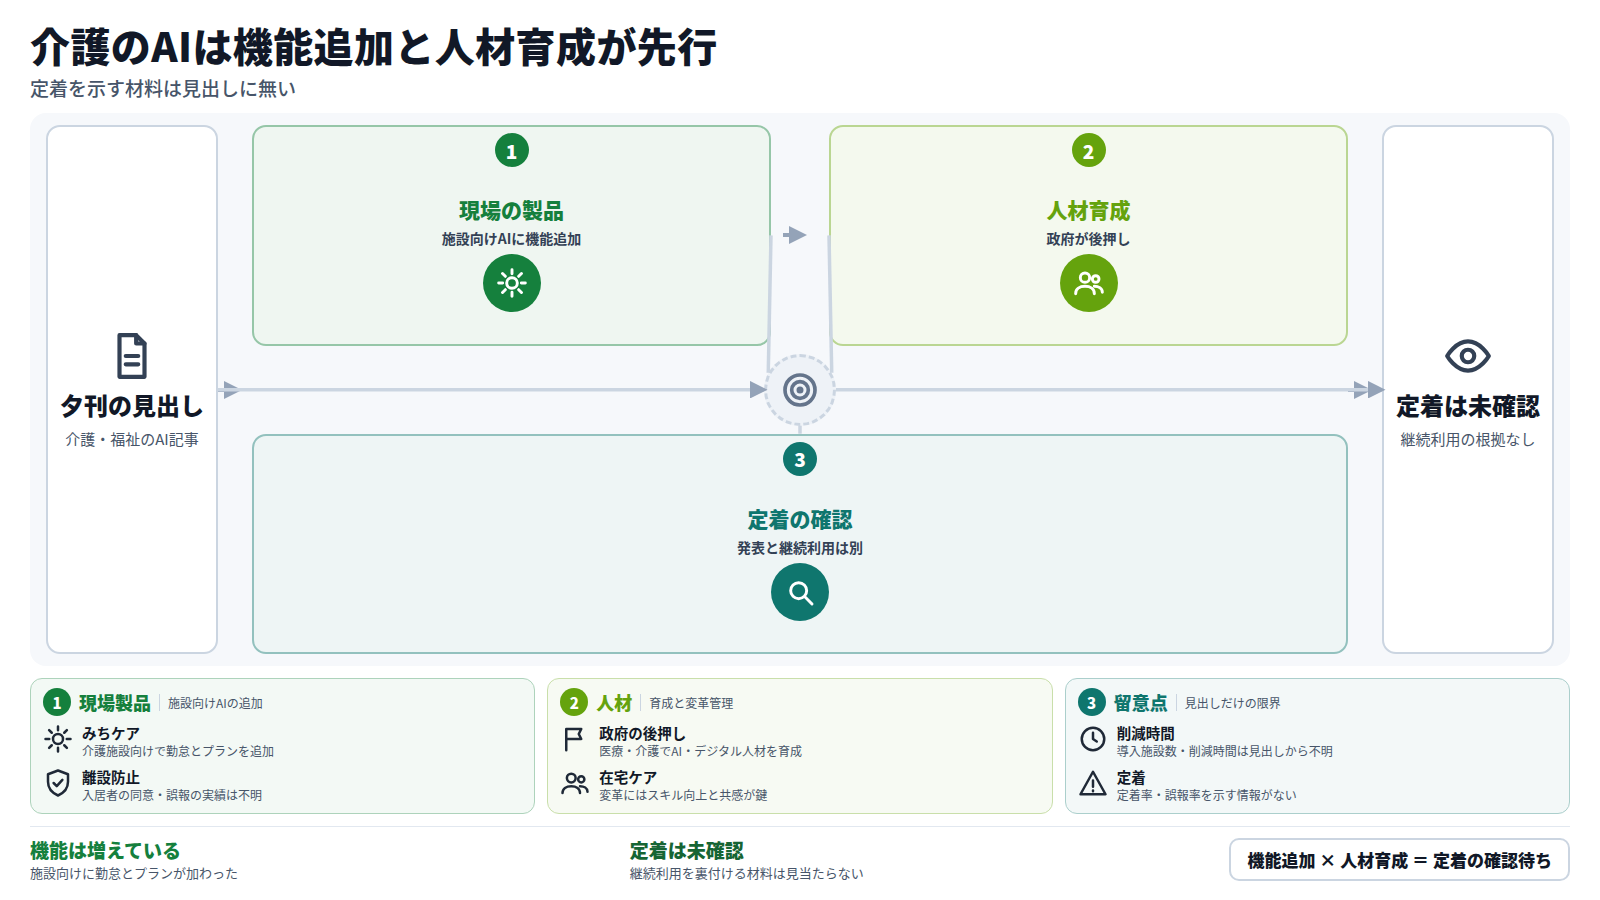Click the main title 介護のAIは機能追加と人材育成が先行
This screenshot has width=1600, height=900.
374,47
